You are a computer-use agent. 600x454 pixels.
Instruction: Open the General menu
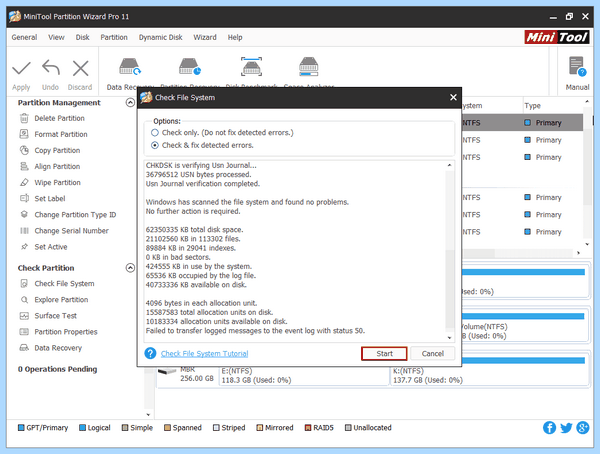[24, 37]
